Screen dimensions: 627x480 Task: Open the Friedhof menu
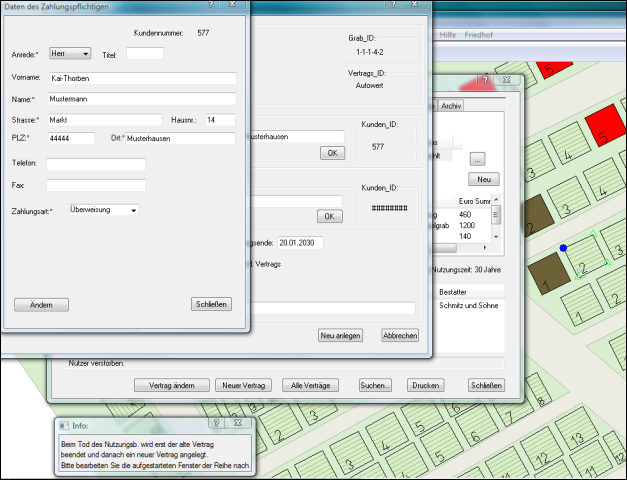coord(478,35)
